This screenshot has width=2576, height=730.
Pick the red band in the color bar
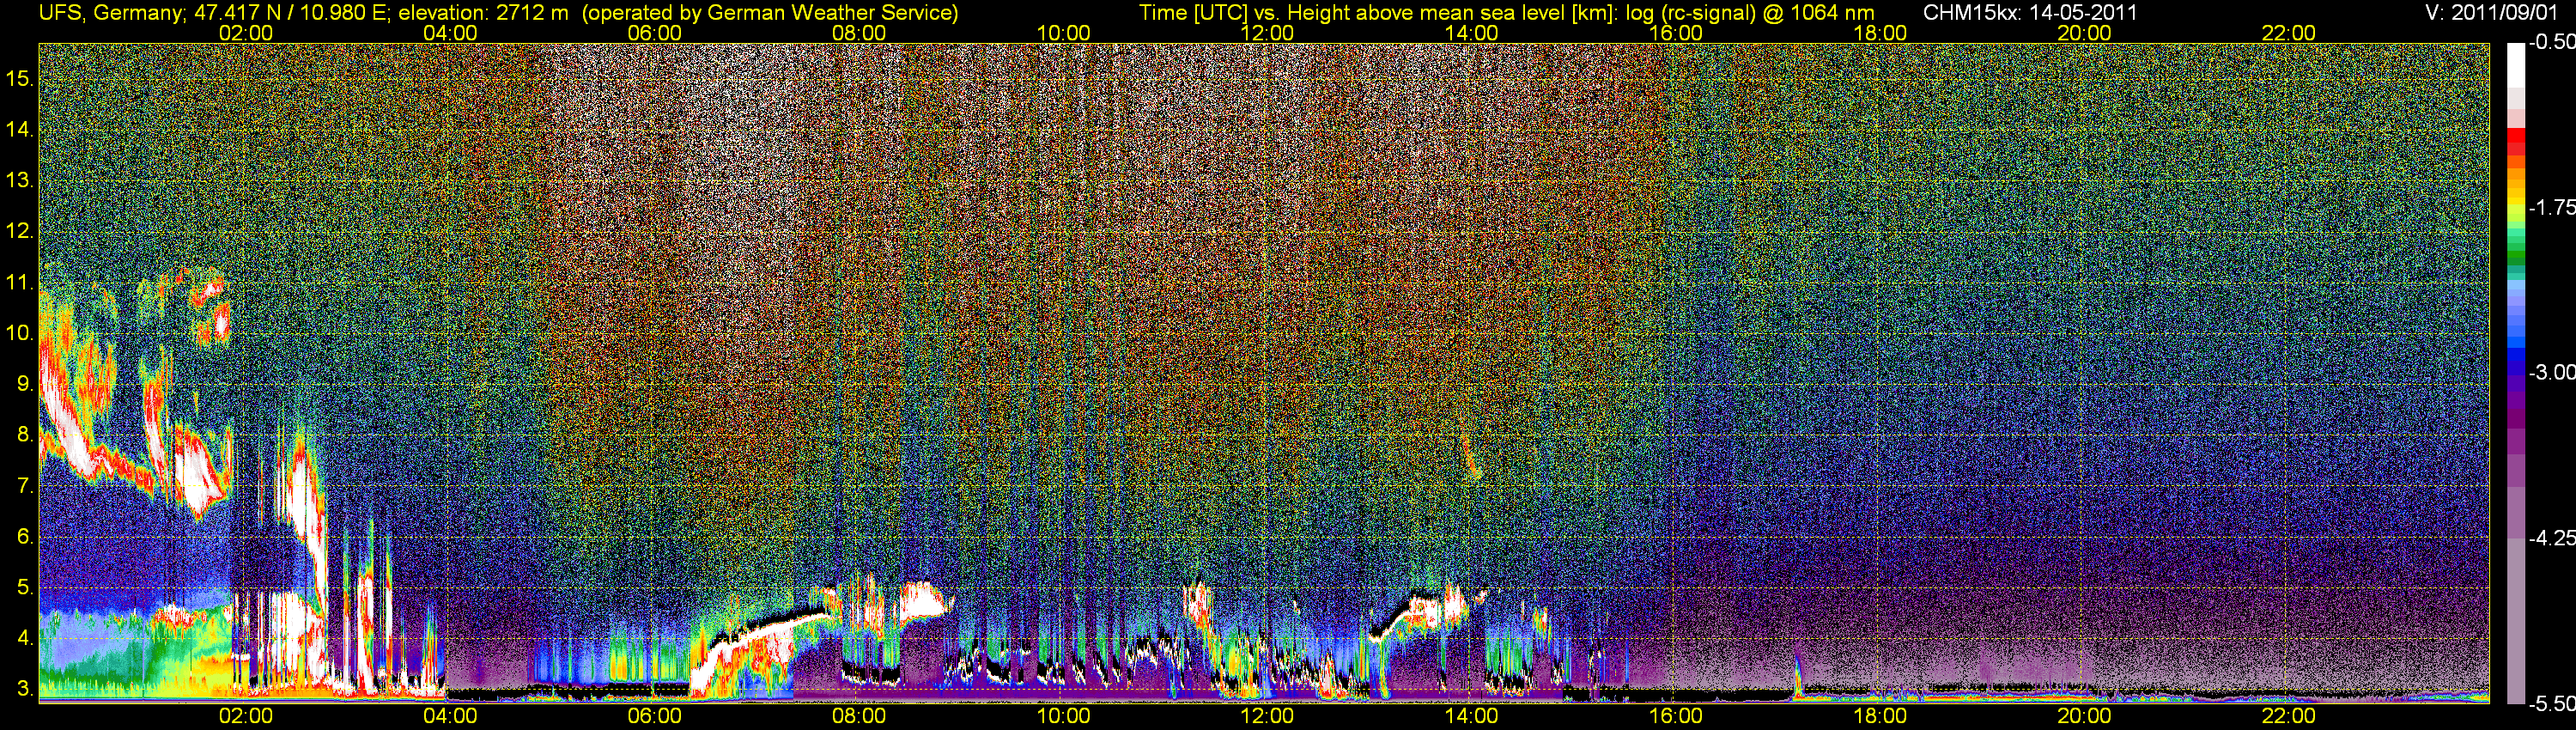(x=2516, y=146)
